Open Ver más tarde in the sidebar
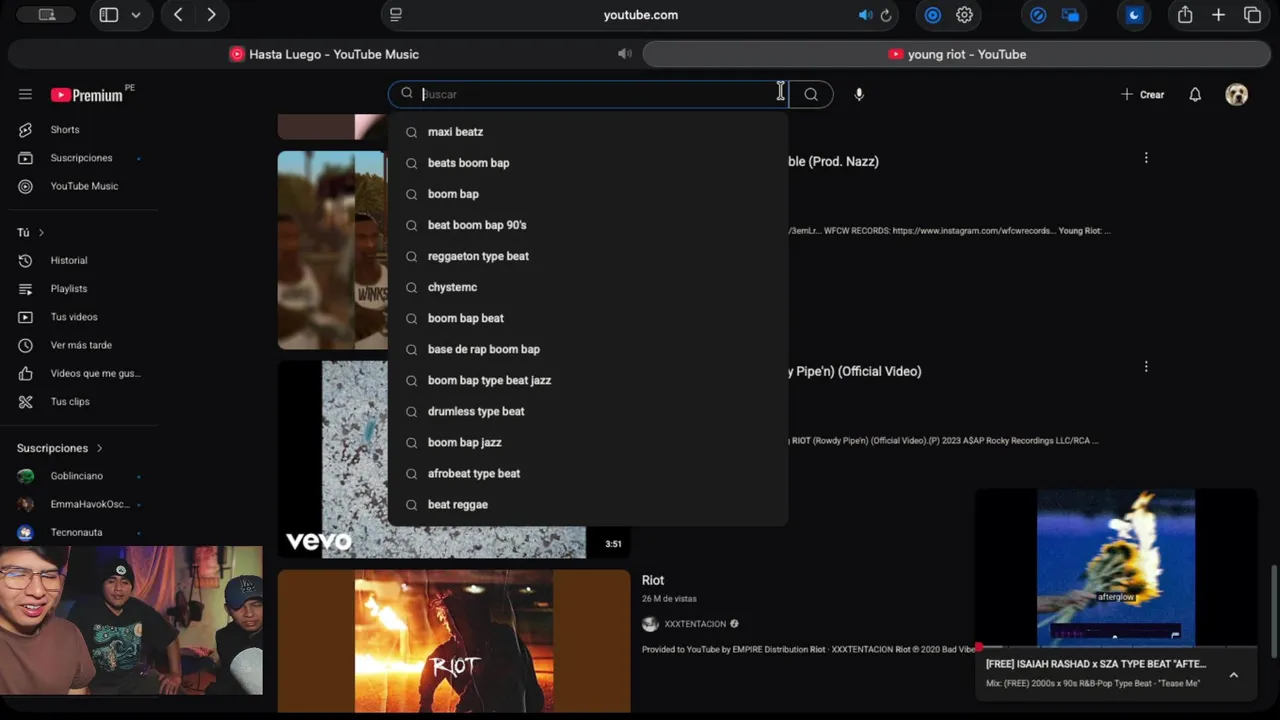 80,345
